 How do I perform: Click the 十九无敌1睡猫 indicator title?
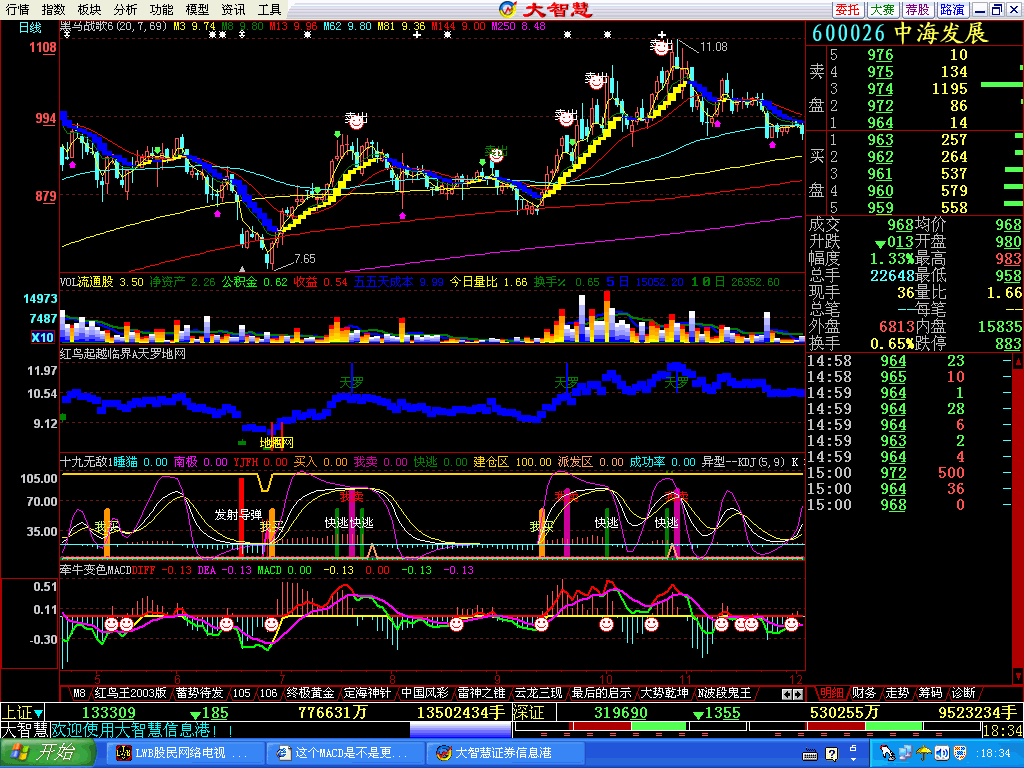click(99, 462)
